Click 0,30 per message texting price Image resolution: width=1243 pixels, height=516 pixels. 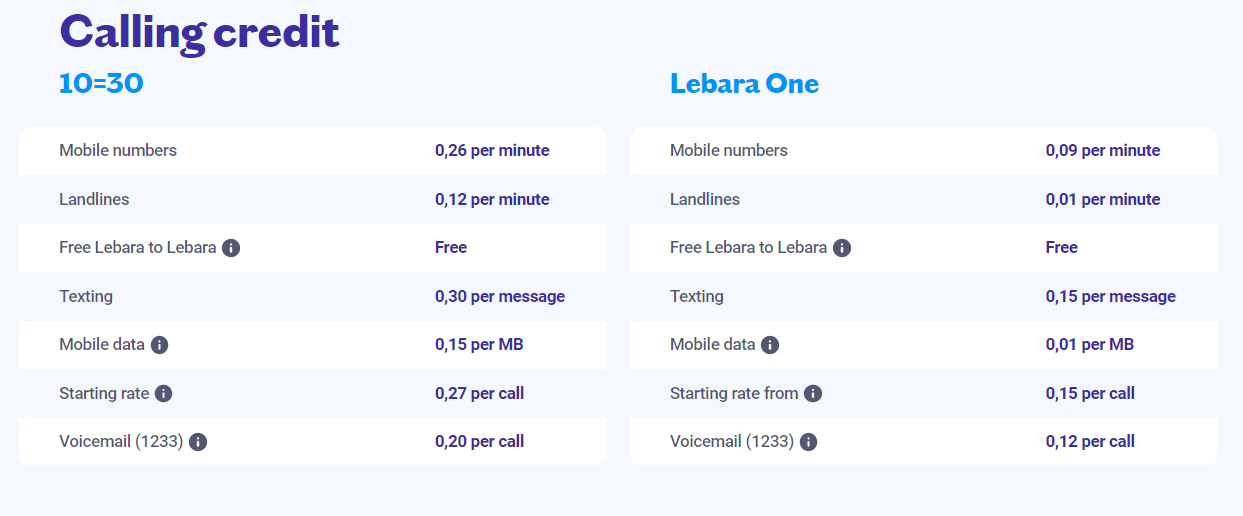[x=500, y=297]
